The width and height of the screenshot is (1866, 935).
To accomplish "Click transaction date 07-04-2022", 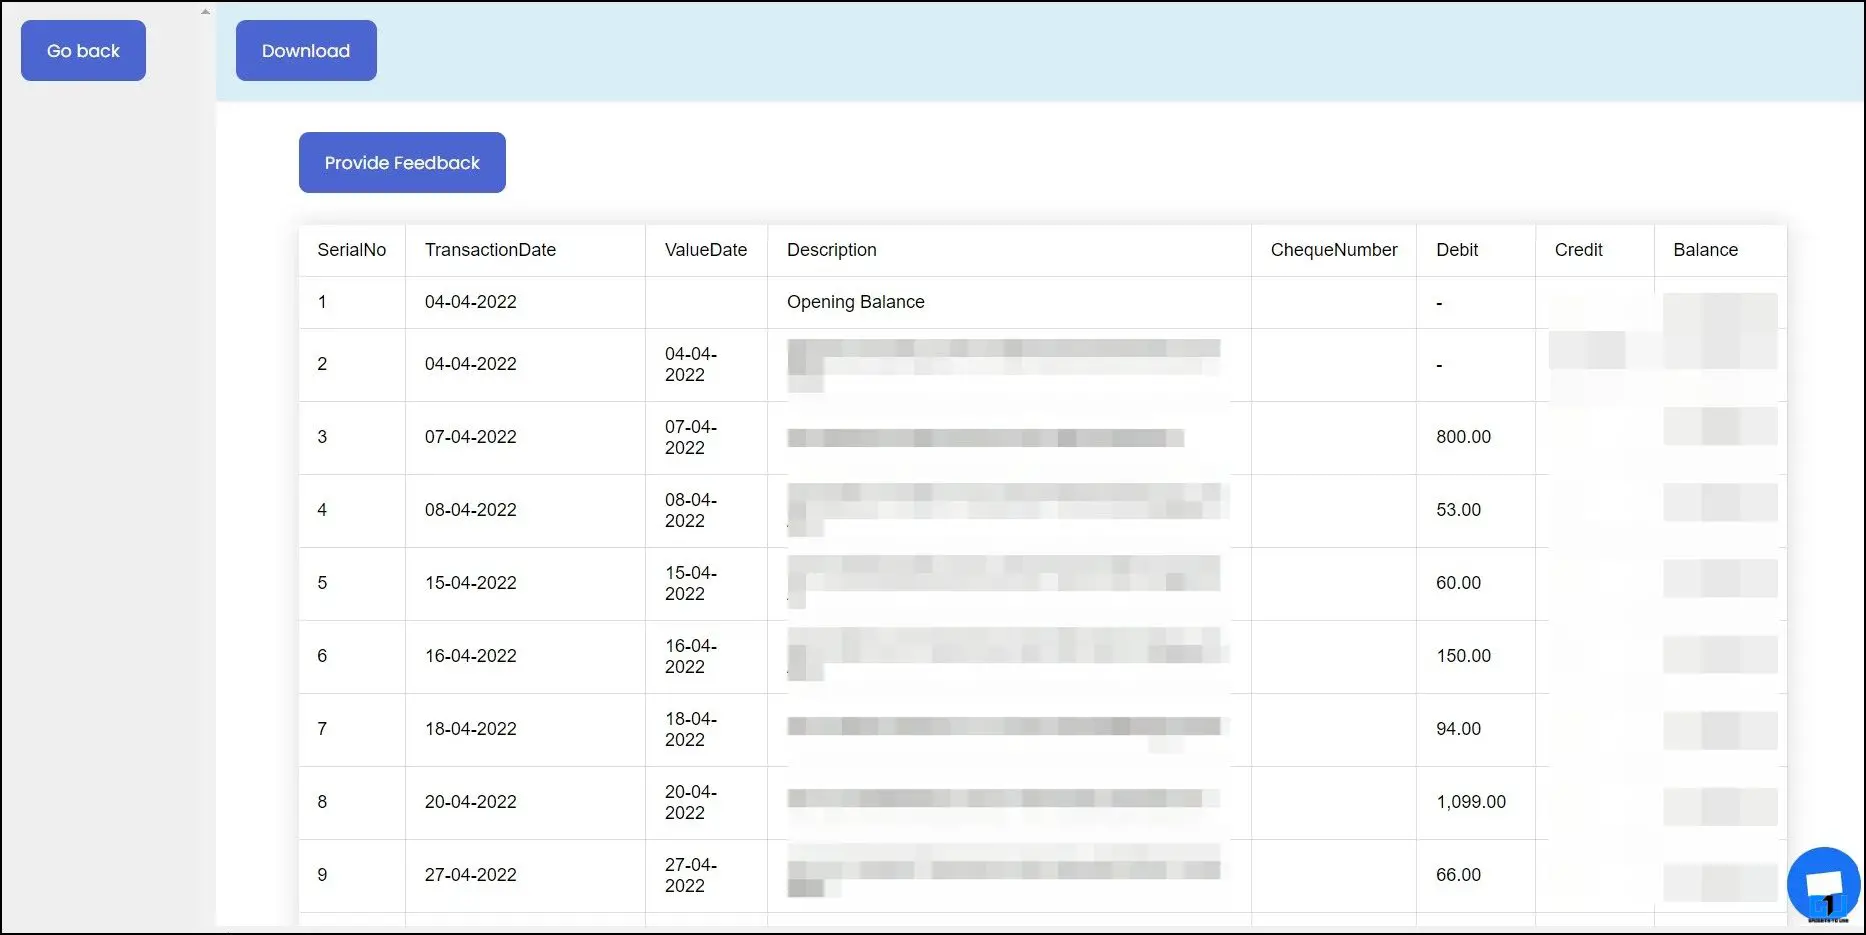I will [x=470, y=437].
